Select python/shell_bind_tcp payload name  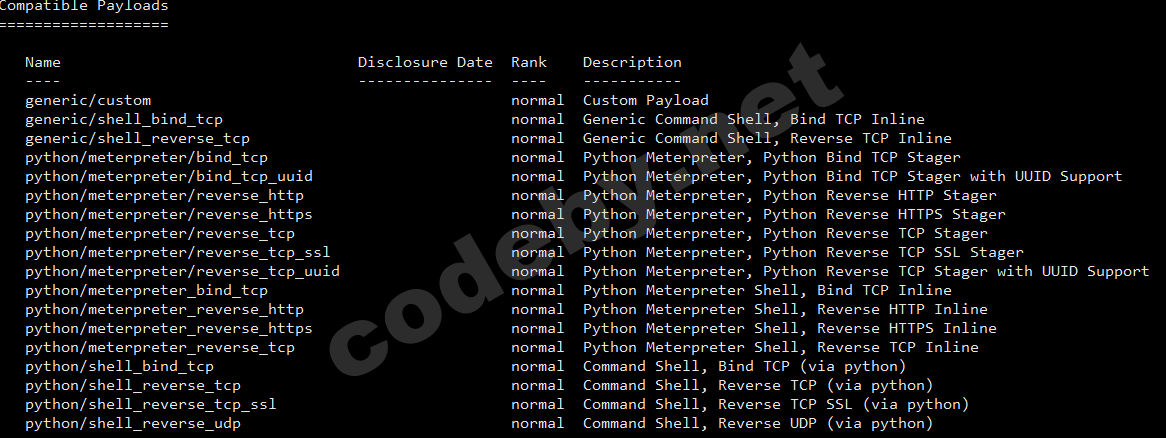point(119,366)
